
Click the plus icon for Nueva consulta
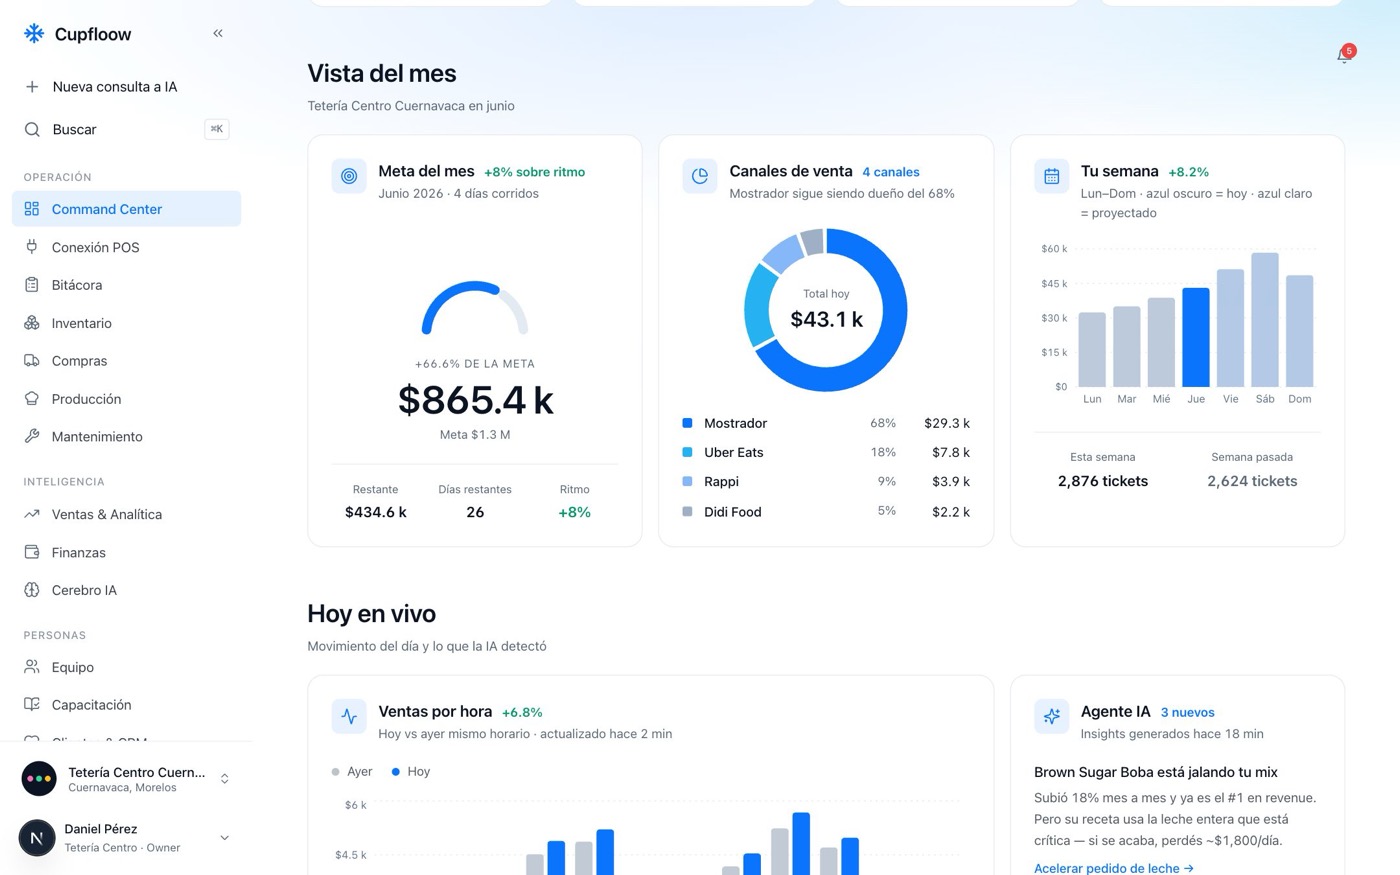[x=32, y=87]
